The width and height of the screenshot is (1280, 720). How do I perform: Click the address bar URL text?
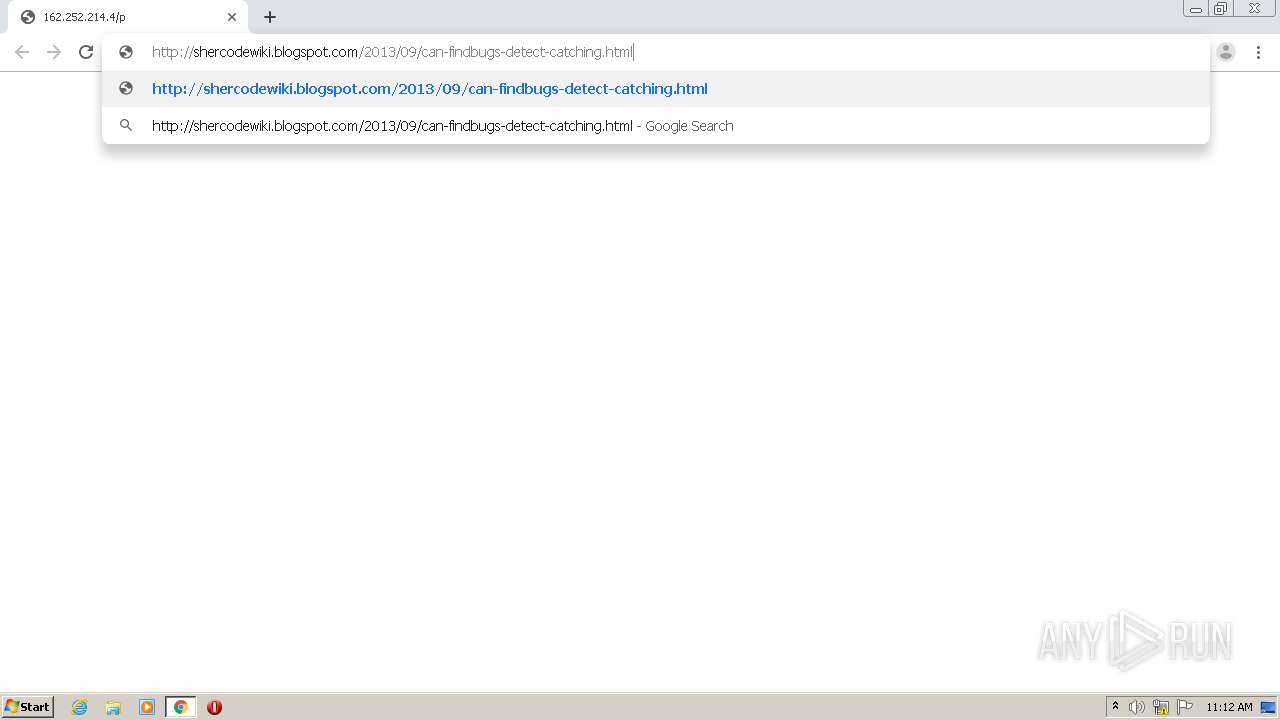392,52
